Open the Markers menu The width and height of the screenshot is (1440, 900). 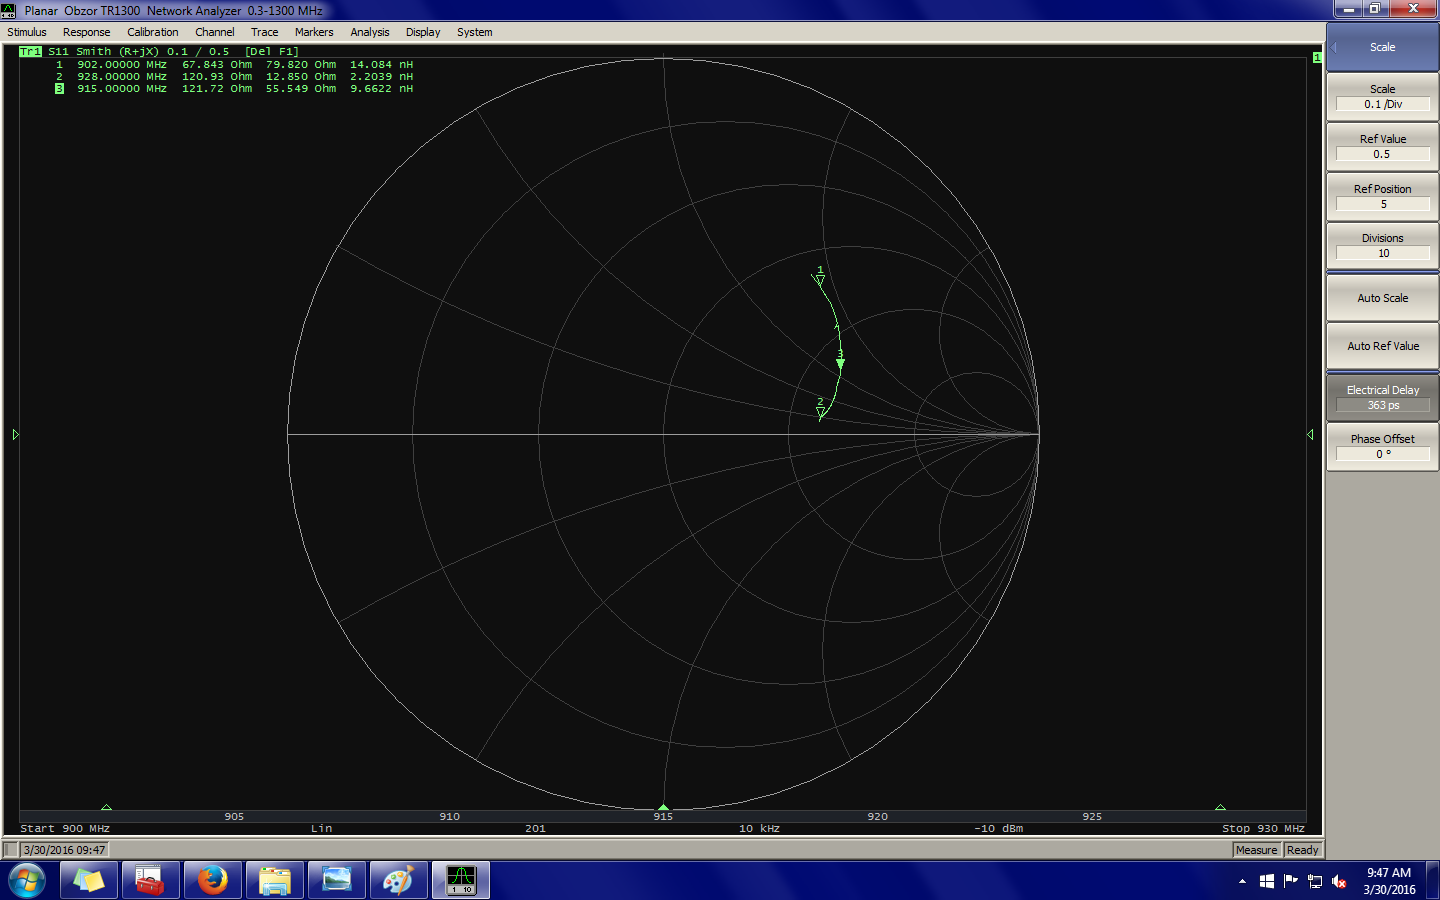pyautogui.click(x=314, y=32)
